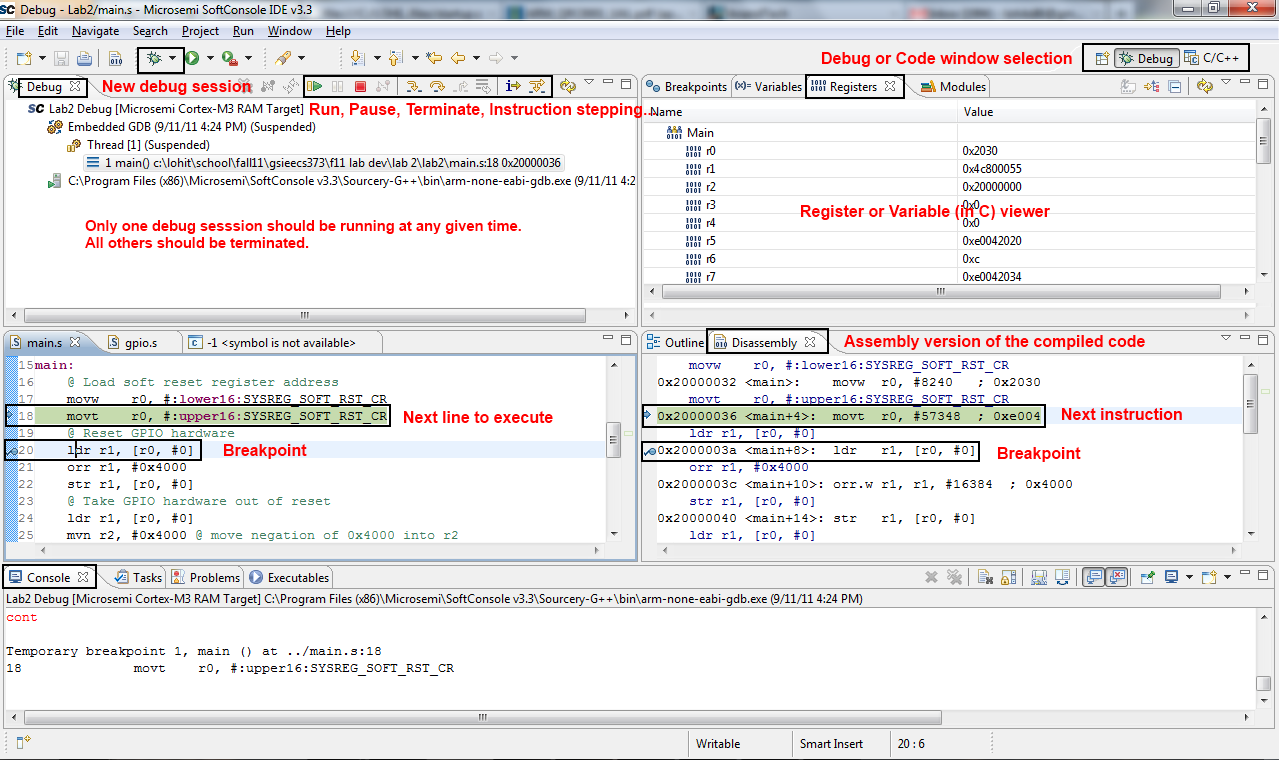Open the Project menu

[x=200, y=31]
